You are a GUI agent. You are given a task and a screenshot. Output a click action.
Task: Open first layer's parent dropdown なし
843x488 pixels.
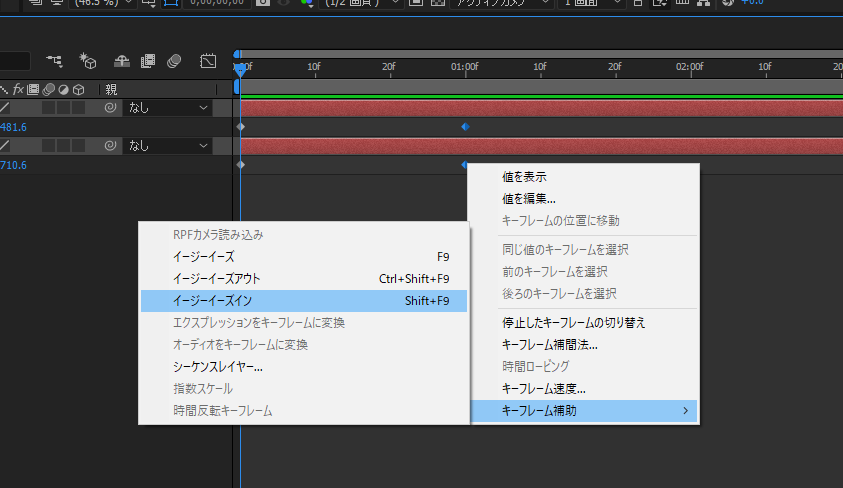(167, 107)
